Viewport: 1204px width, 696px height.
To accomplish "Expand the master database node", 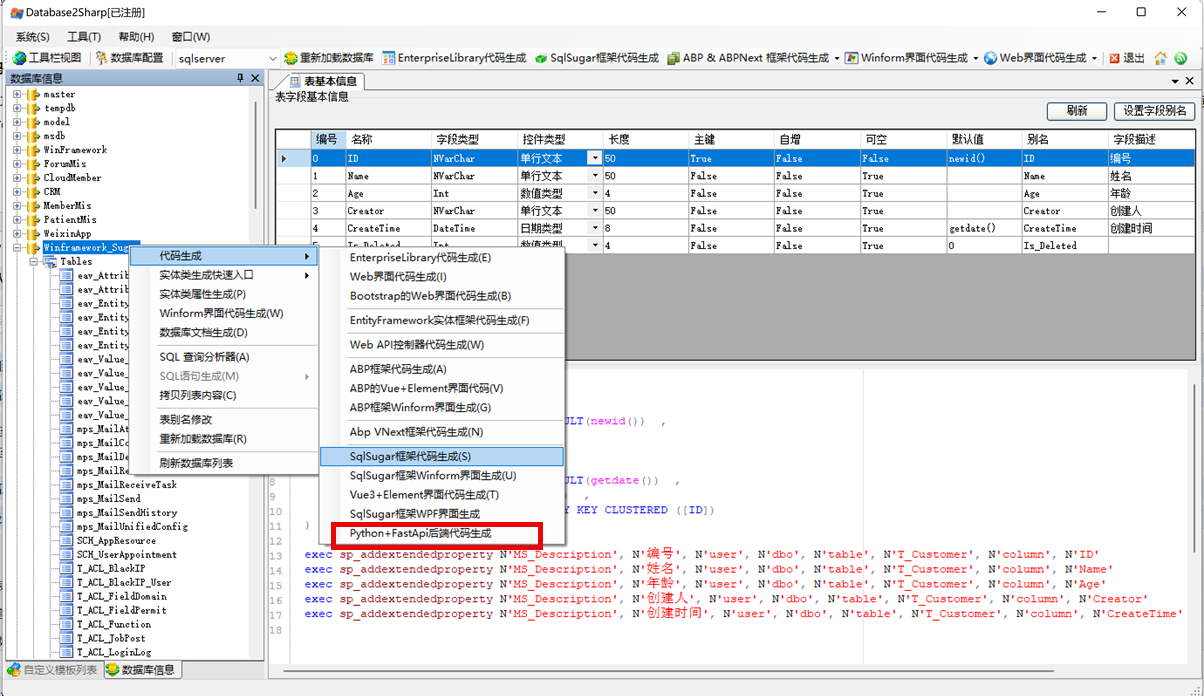I will click(x=17, y=94).
